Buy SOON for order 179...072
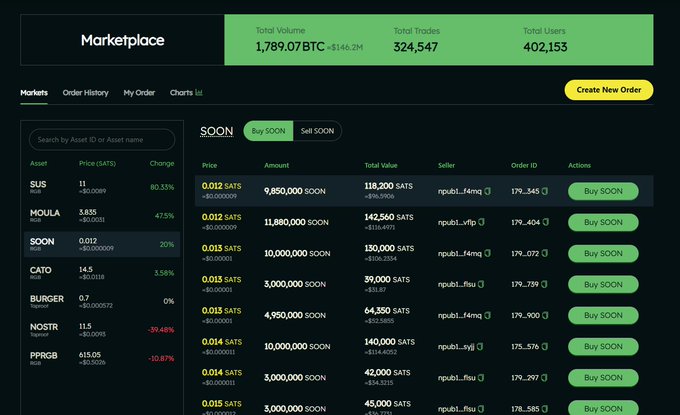The image size is (680, 415). coord(603,253)
